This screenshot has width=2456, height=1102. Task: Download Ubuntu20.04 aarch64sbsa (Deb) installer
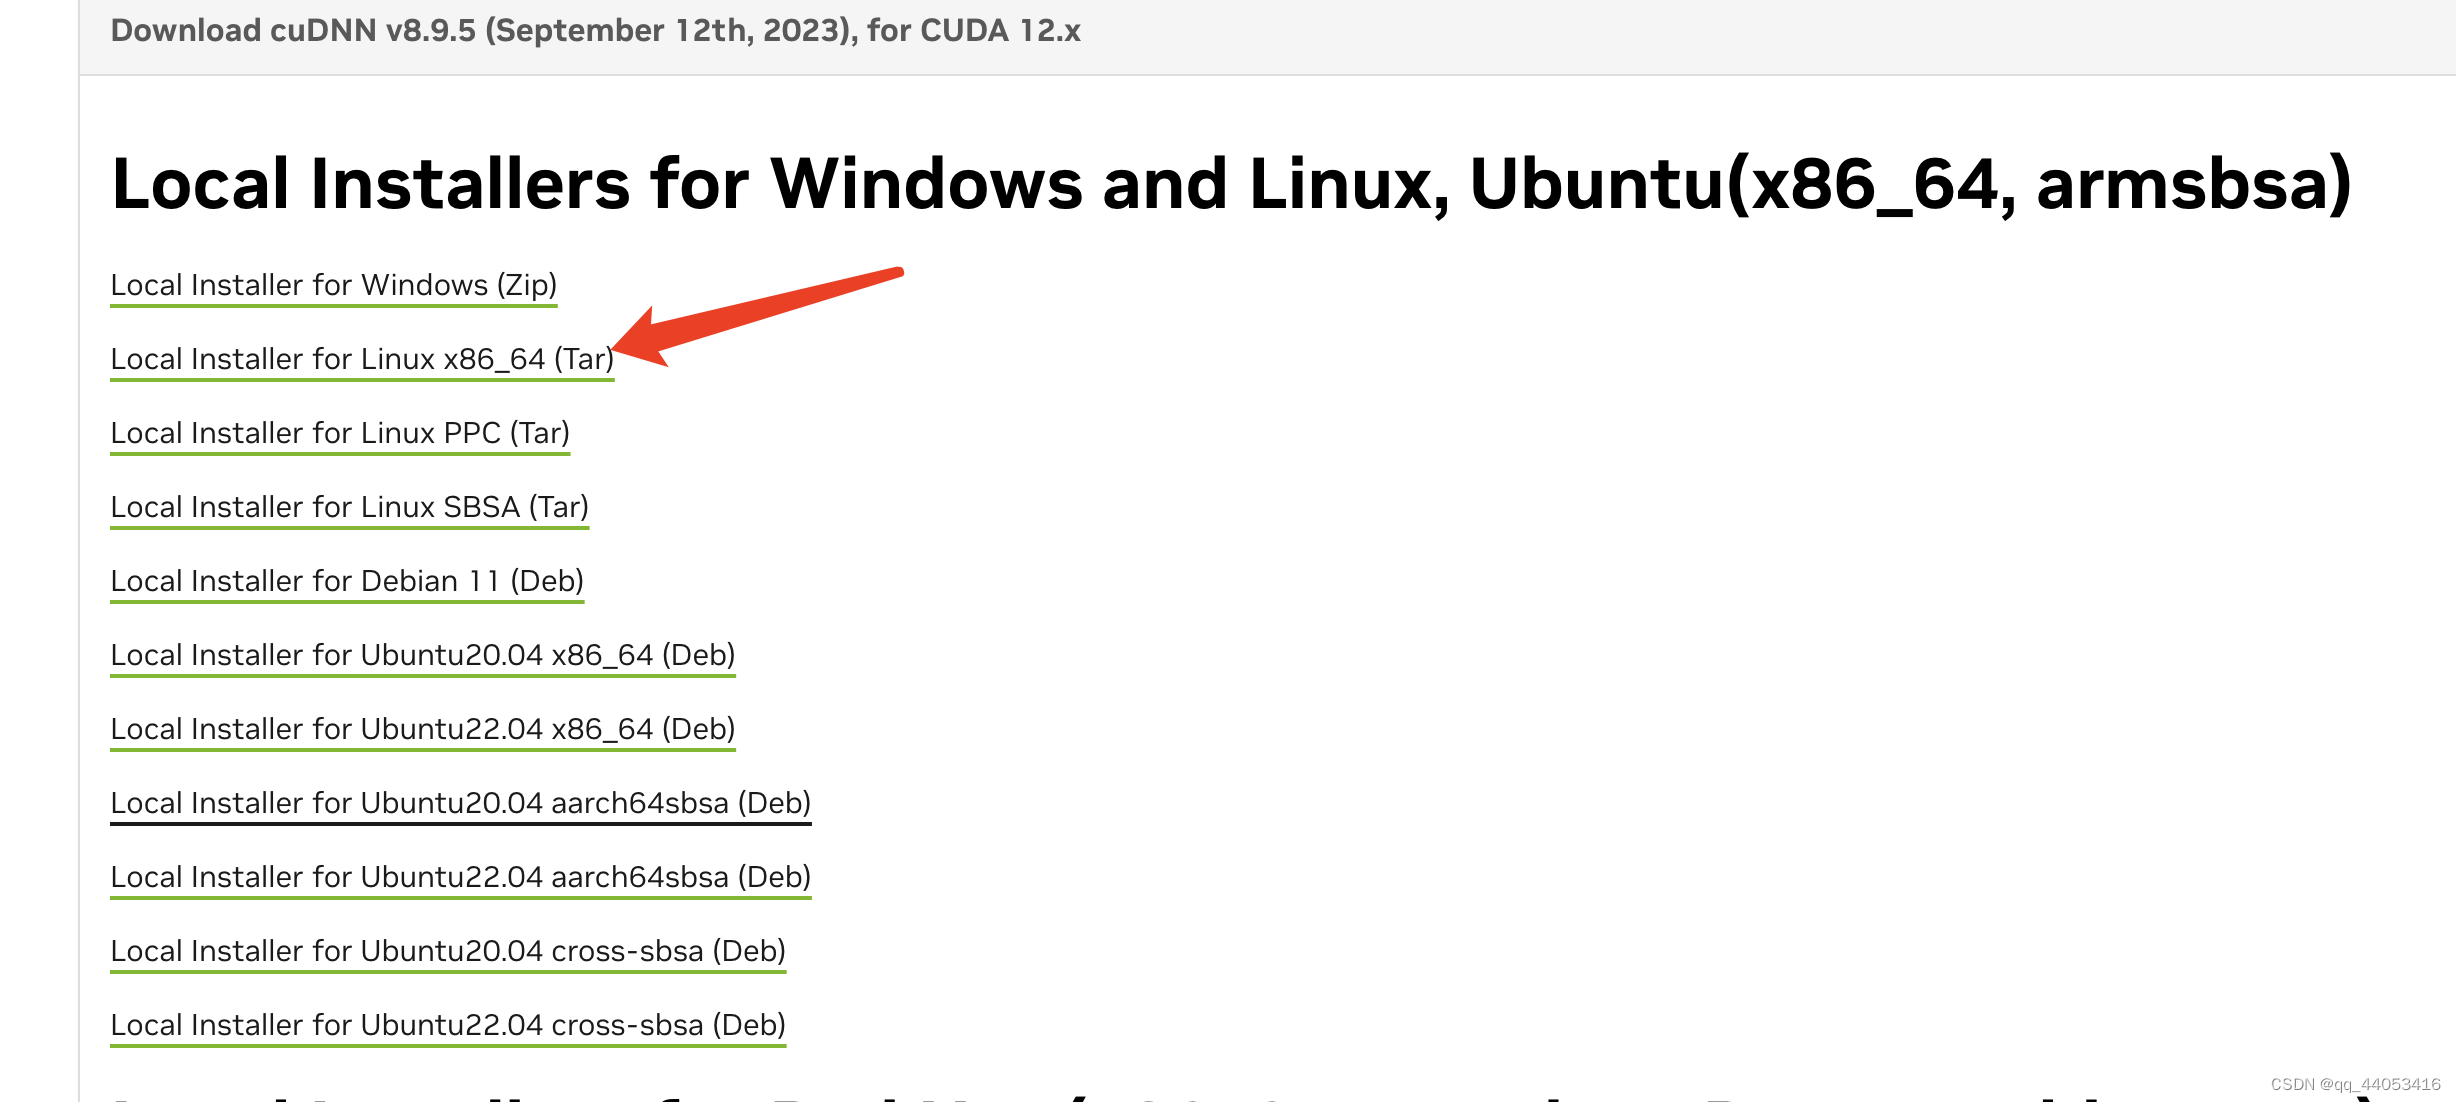pos(459,802)
